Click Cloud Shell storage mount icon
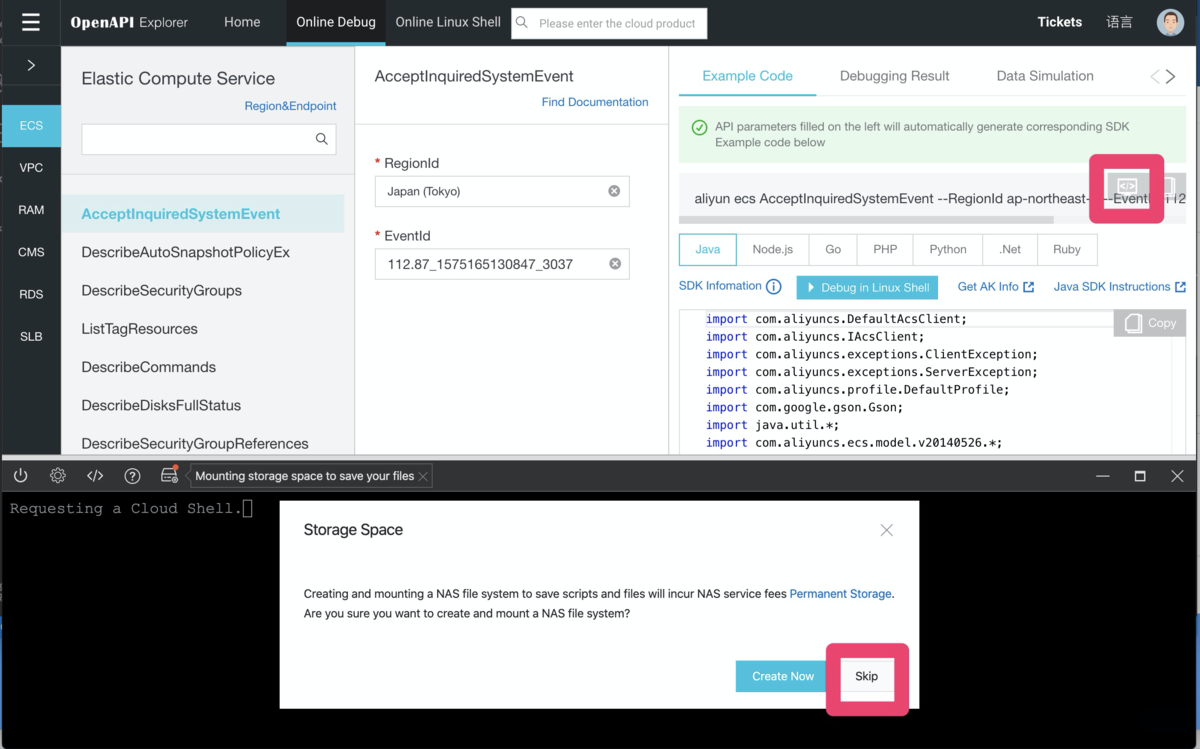The width and height of the screenshot is (1200, 749). click(x=169, y=476)
